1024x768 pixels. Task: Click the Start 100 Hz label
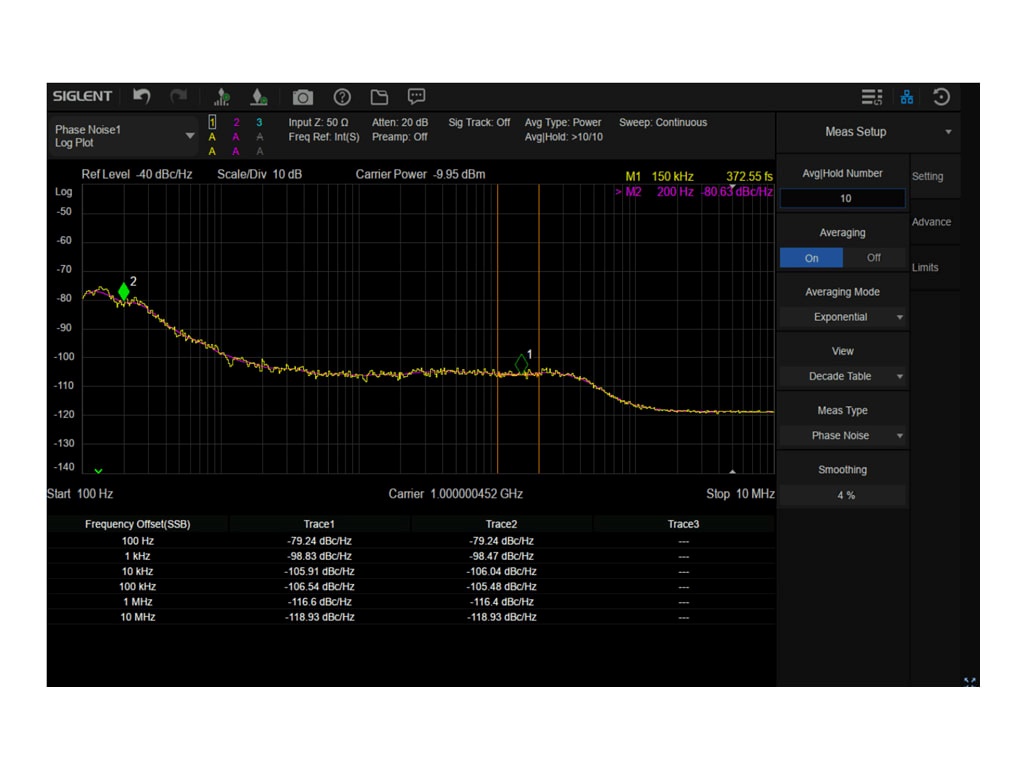[x=80, y=494]
